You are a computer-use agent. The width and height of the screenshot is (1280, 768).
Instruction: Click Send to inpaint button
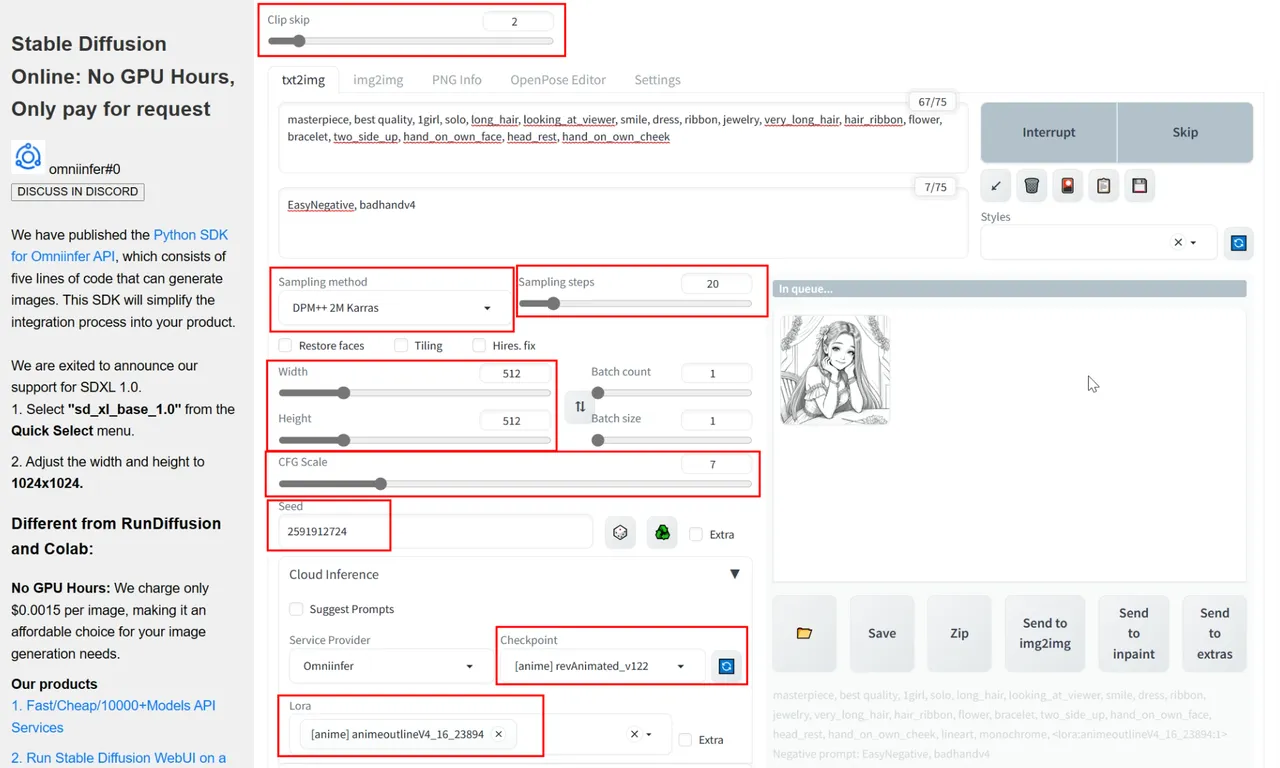[1134, 633]
